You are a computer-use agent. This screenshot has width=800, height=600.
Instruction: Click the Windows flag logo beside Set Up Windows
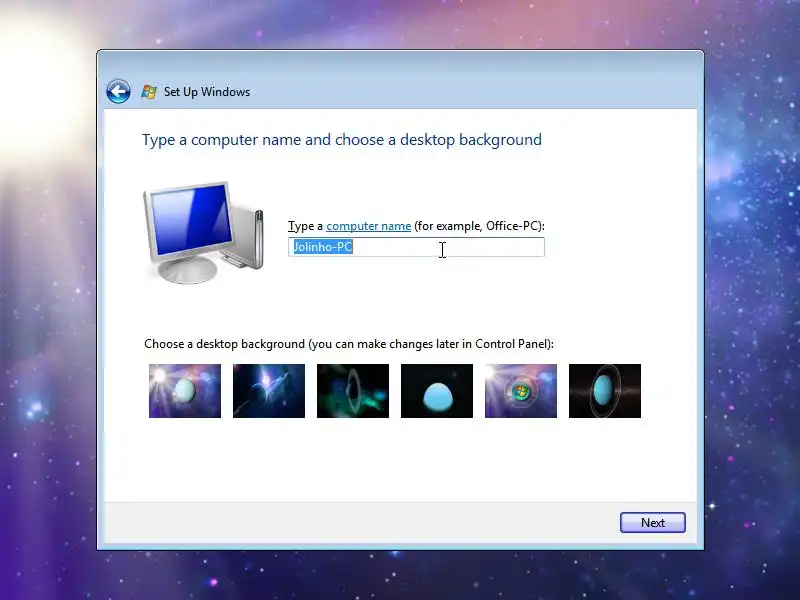coord(149,92)
